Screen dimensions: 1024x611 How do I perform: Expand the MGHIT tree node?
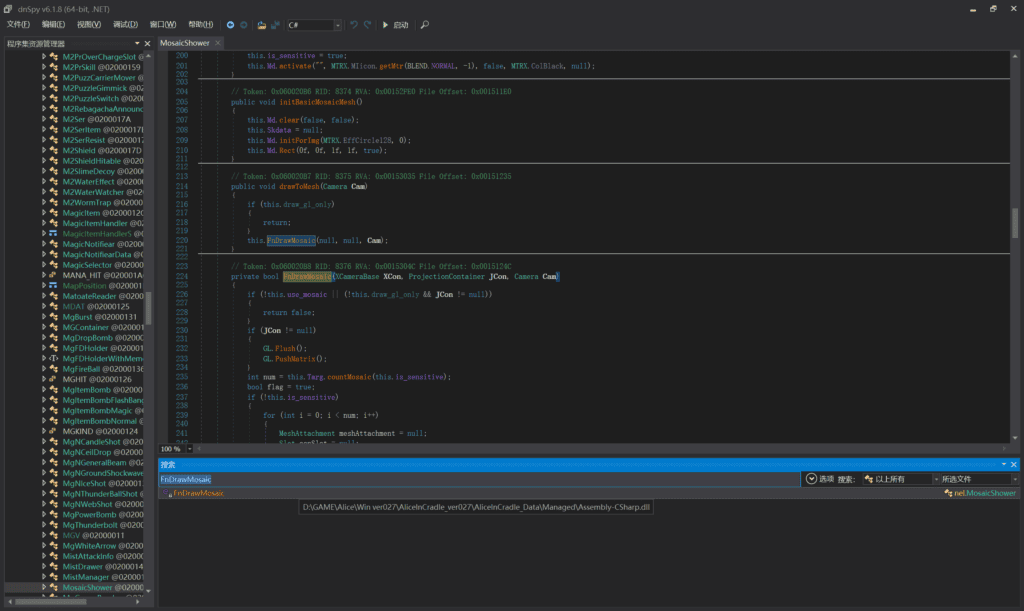pyautogui.click(x=44, y=379)
